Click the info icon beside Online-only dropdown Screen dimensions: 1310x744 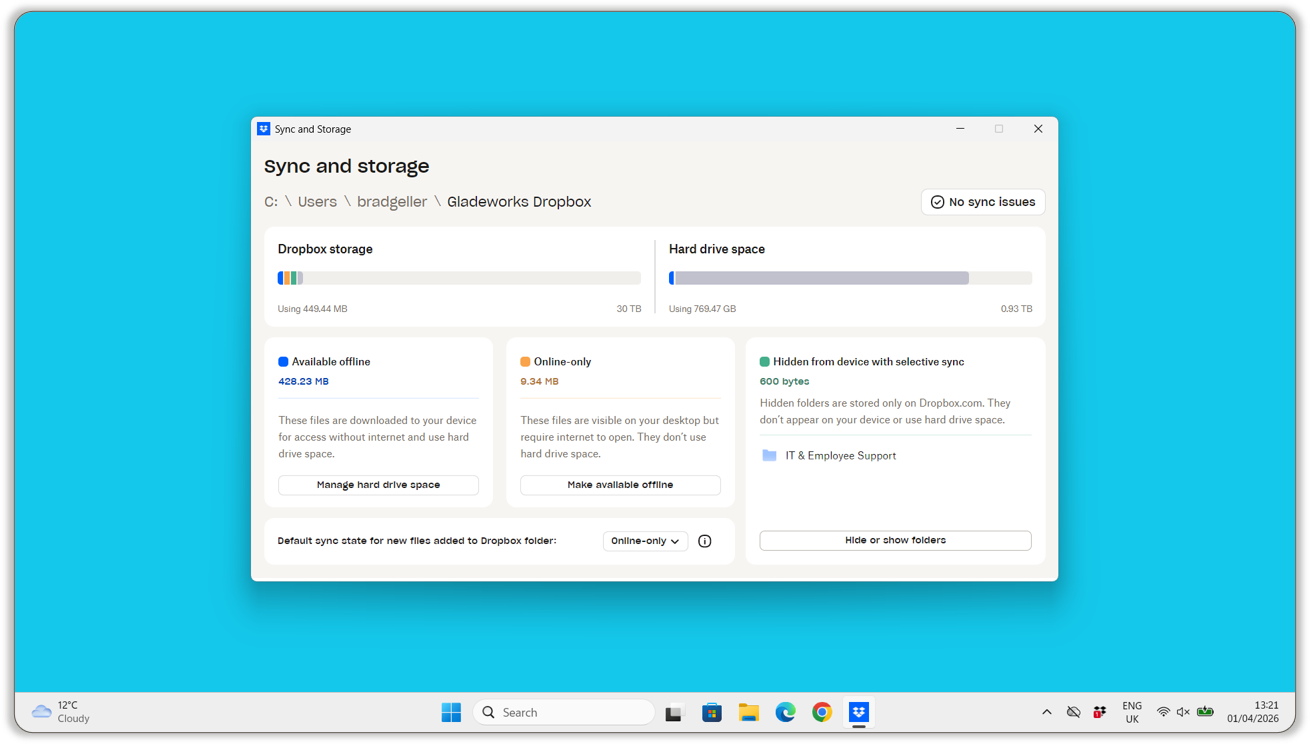(705, 541)
